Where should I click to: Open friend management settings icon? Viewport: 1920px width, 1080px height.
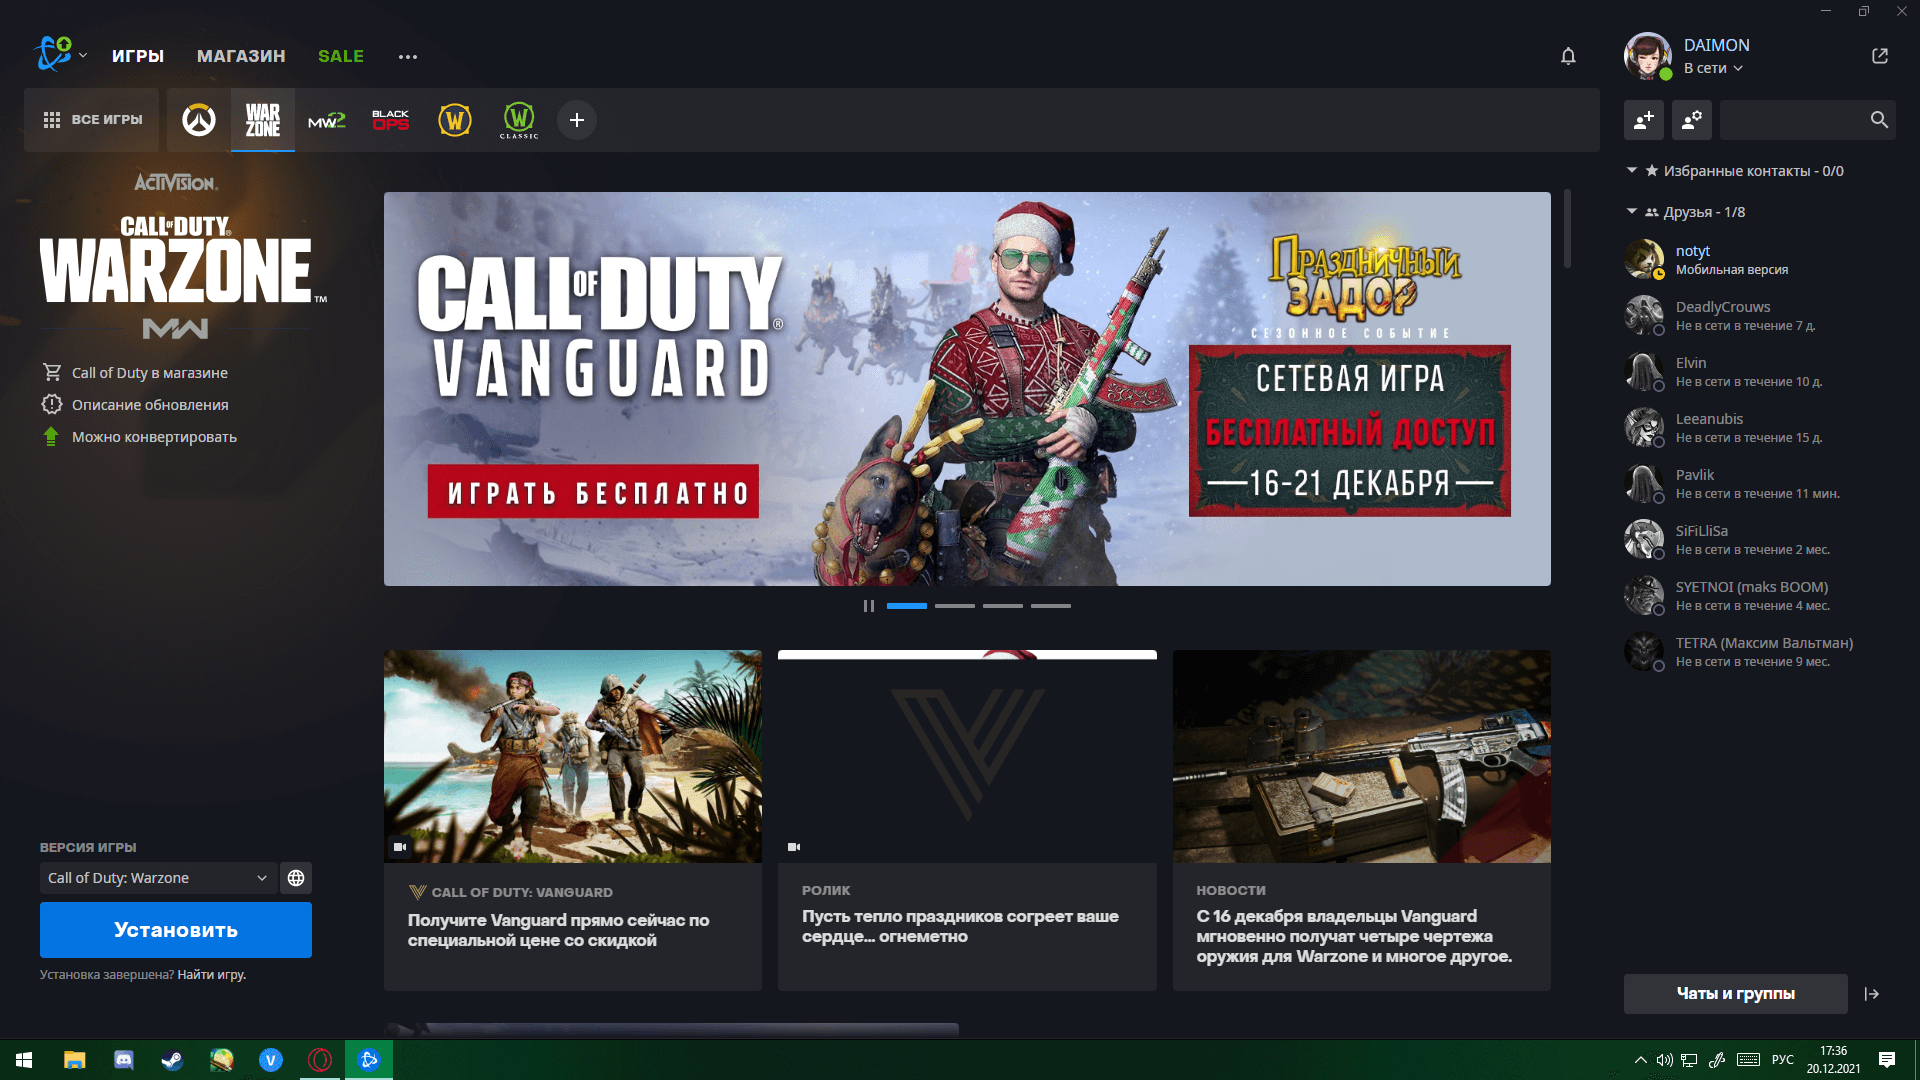[x=1692, y=120]
